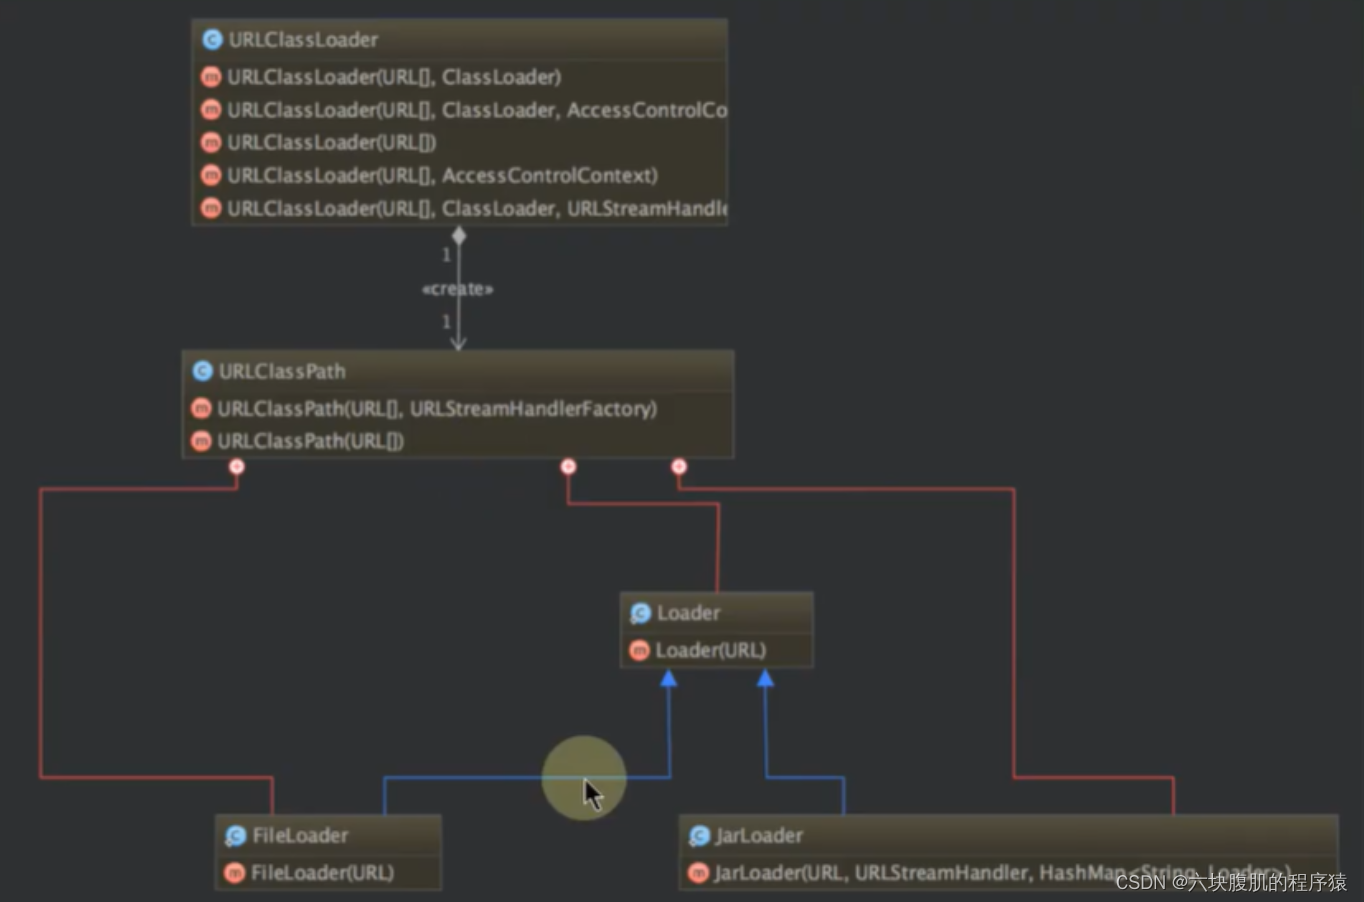
Task: Select the JarLoader(URL, URLStreamHandler, HashMap) constructor
Action: click(1002, 873)
